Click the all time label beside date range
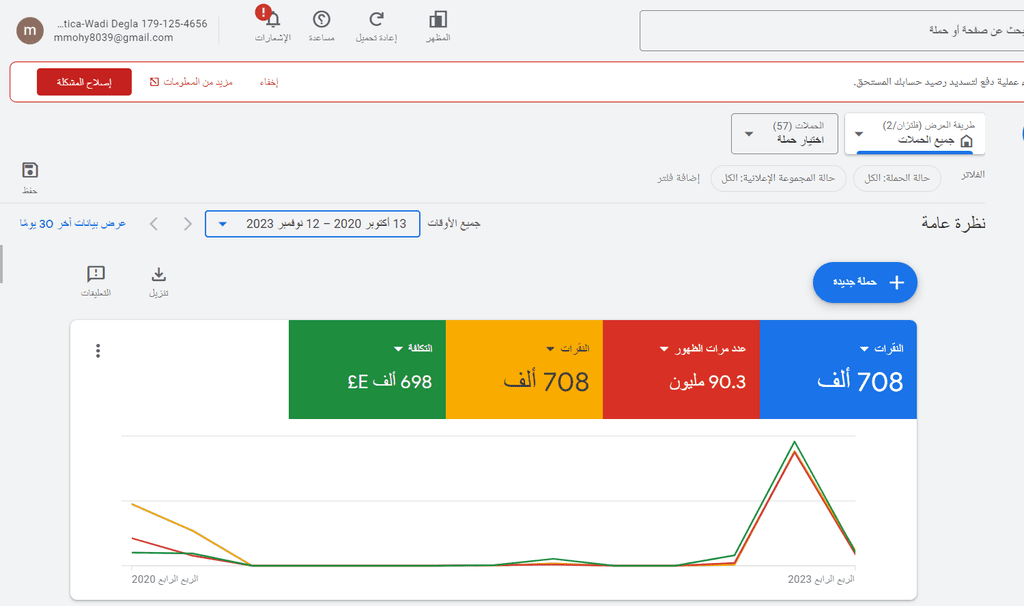This screenshot has width=1024, height=606. pos(454,223)
